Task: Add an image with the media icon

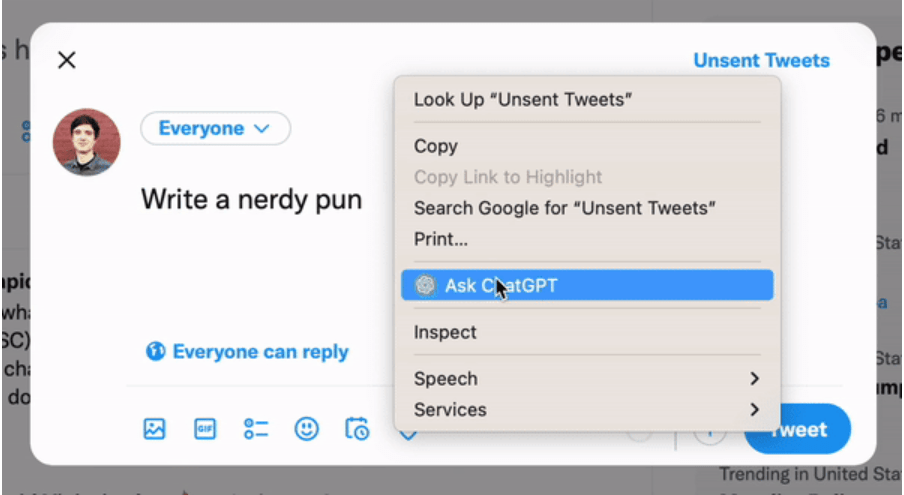Action: (x=154, y=429)
